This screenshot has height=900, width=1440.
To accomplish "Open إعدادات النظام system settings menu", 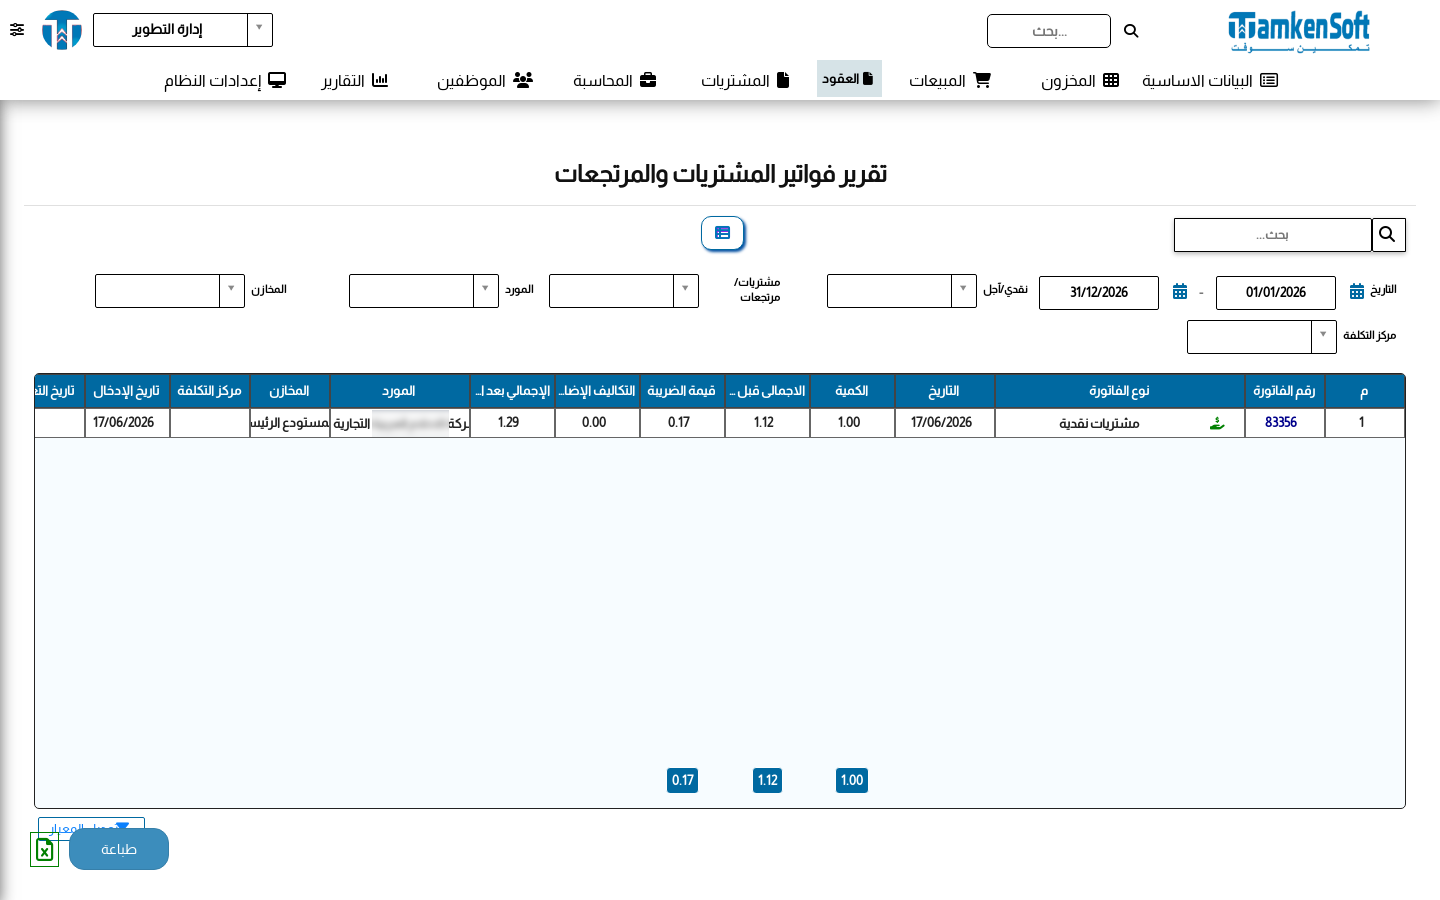I will 225,80.
